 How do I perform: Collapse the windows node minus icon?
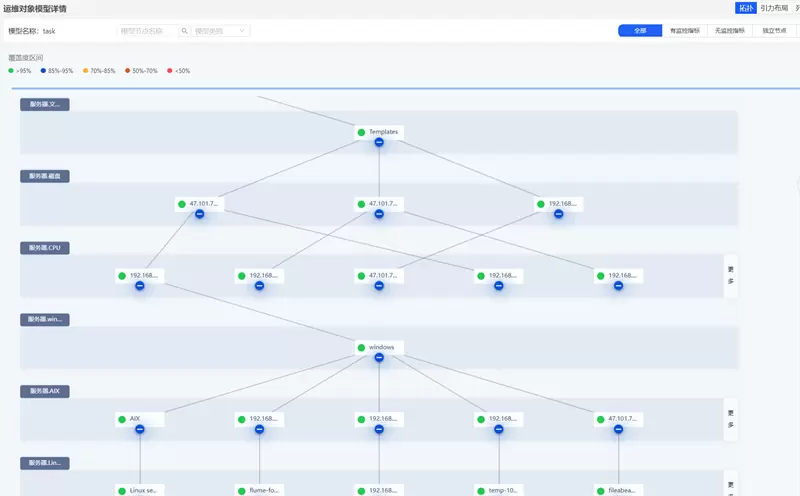coord(379,358)
